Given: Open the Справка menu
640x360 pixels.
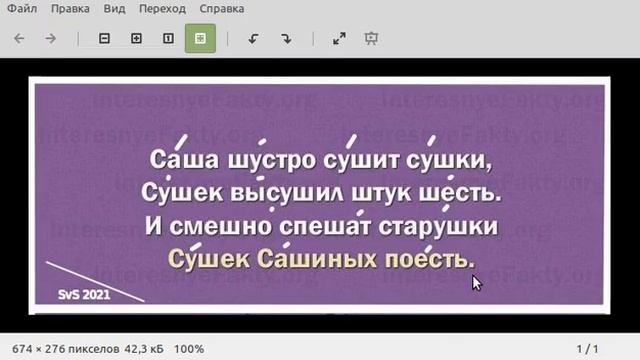Looking at the screenshot, I should point(222,9).
